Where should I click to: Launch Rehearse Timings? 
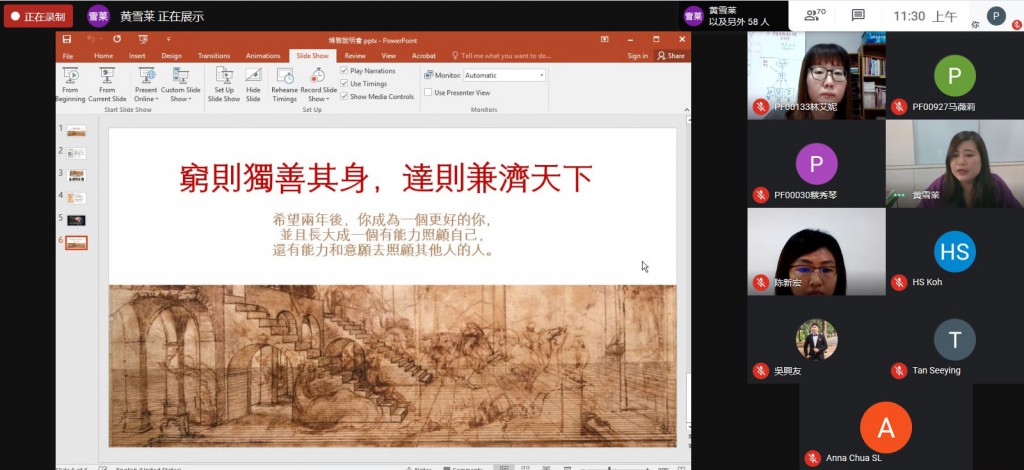coord(285,85)
